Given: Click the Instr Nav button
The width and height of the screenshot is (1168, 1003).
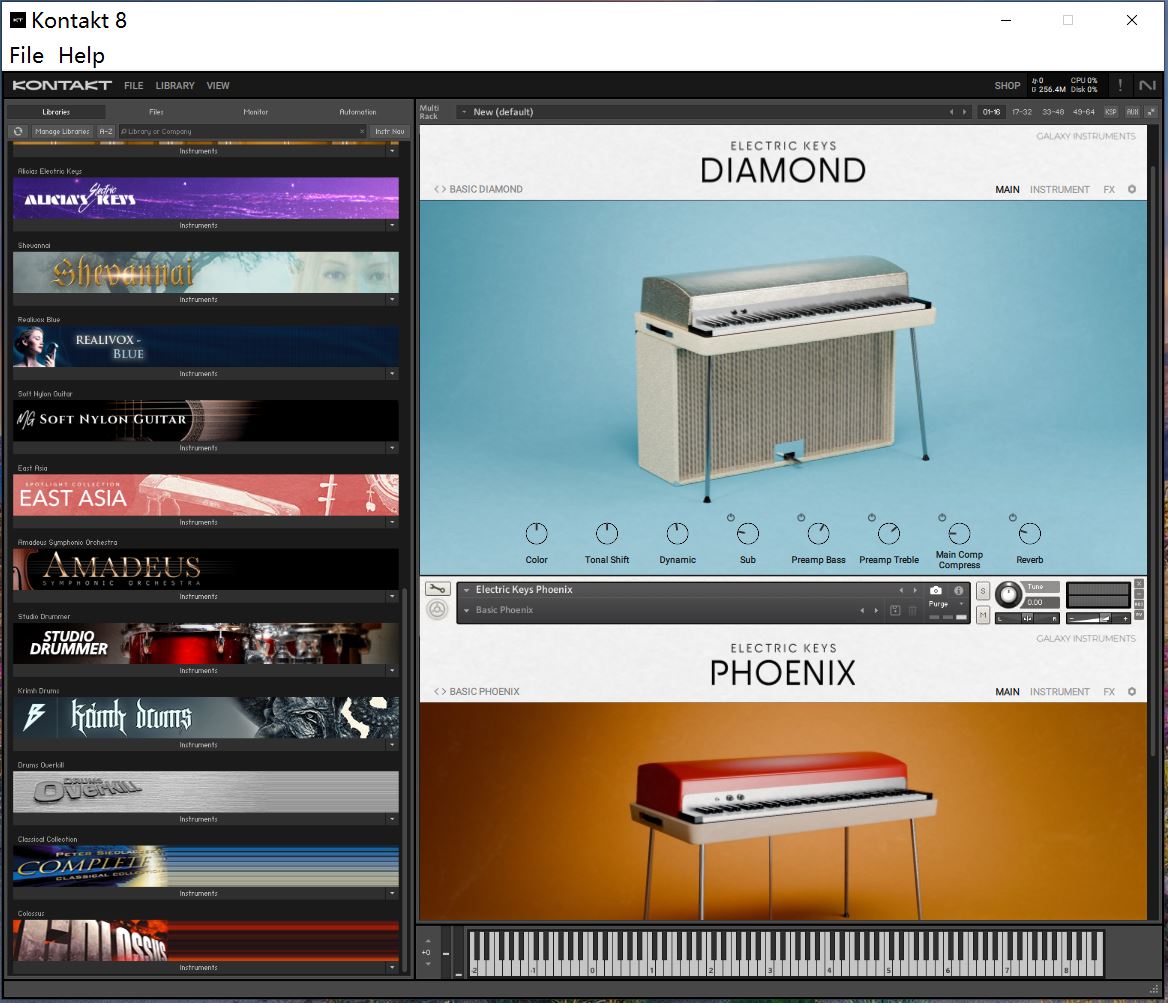Looking at the screenshot, I should click(390, 131).
